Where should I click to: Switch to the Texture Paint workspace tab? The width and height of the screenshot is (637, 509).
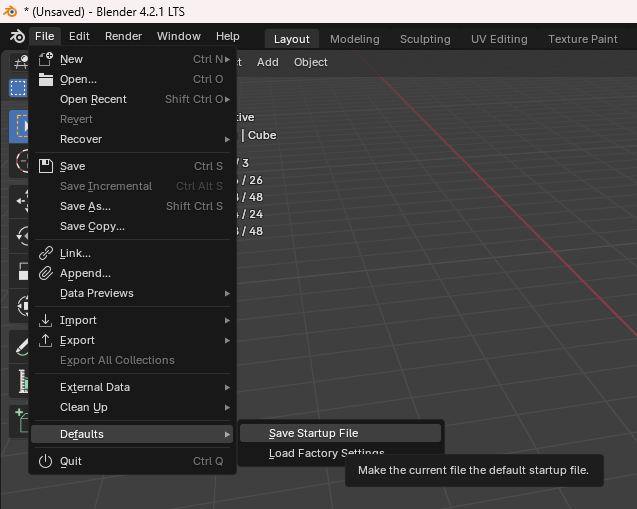pyautogui.click(x=583, y=39)
